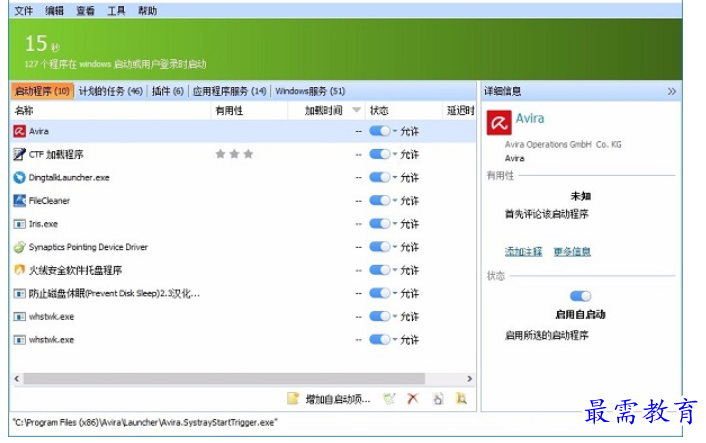Click the DingtalkLauncher.exe icon
The height and width of the screenshot is (443, 706).
pos(19,177)
